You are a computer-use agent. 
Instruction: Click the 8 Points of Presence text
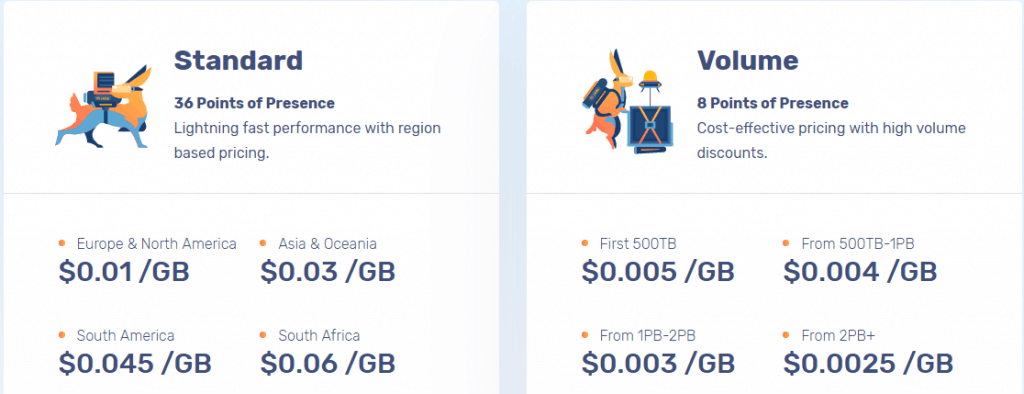click(773, 103)
